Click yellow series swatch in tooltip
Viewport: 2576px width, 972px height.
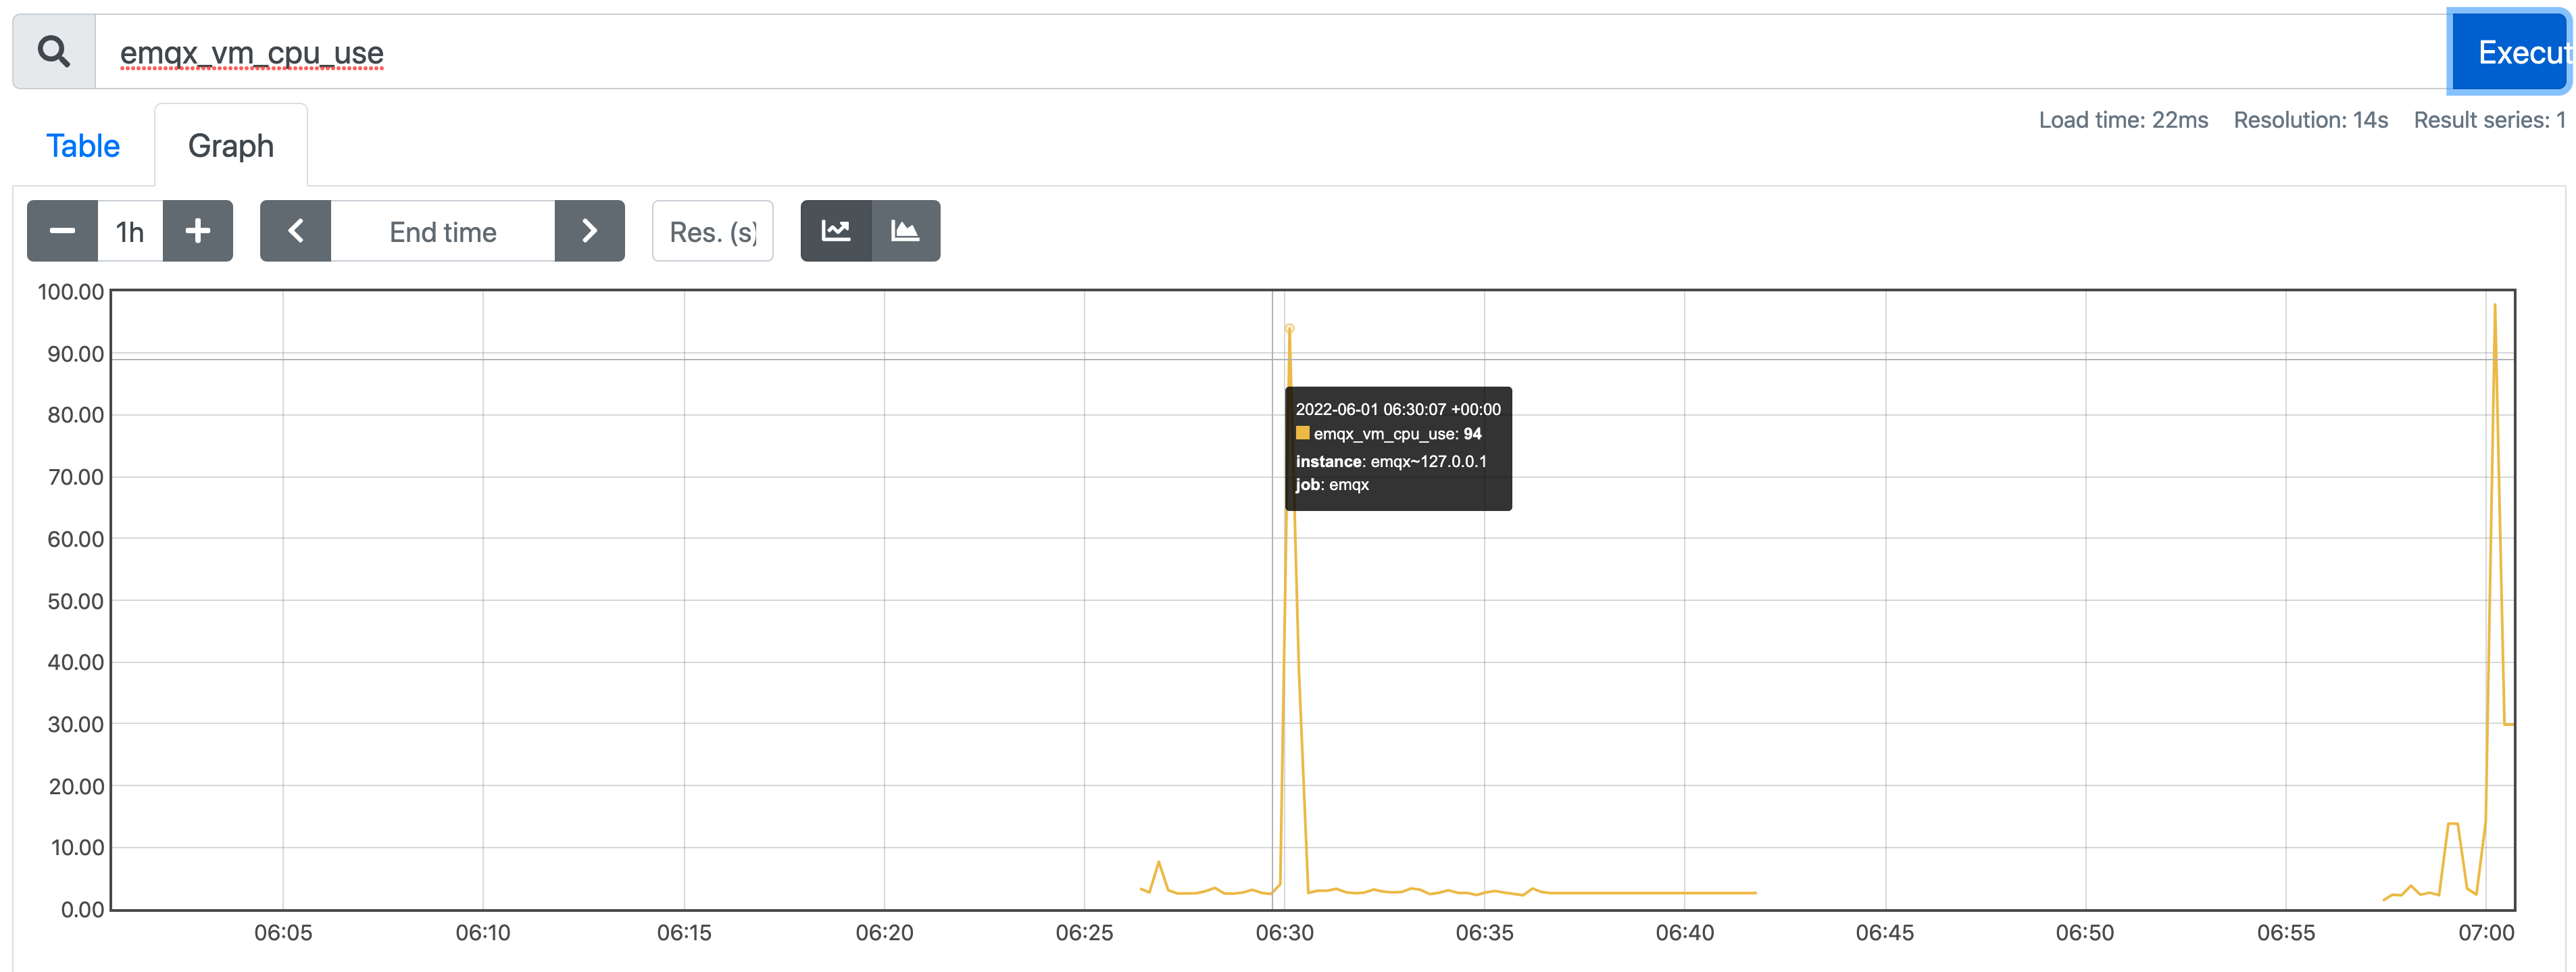pyautogui.click(x=1302, y=433)
